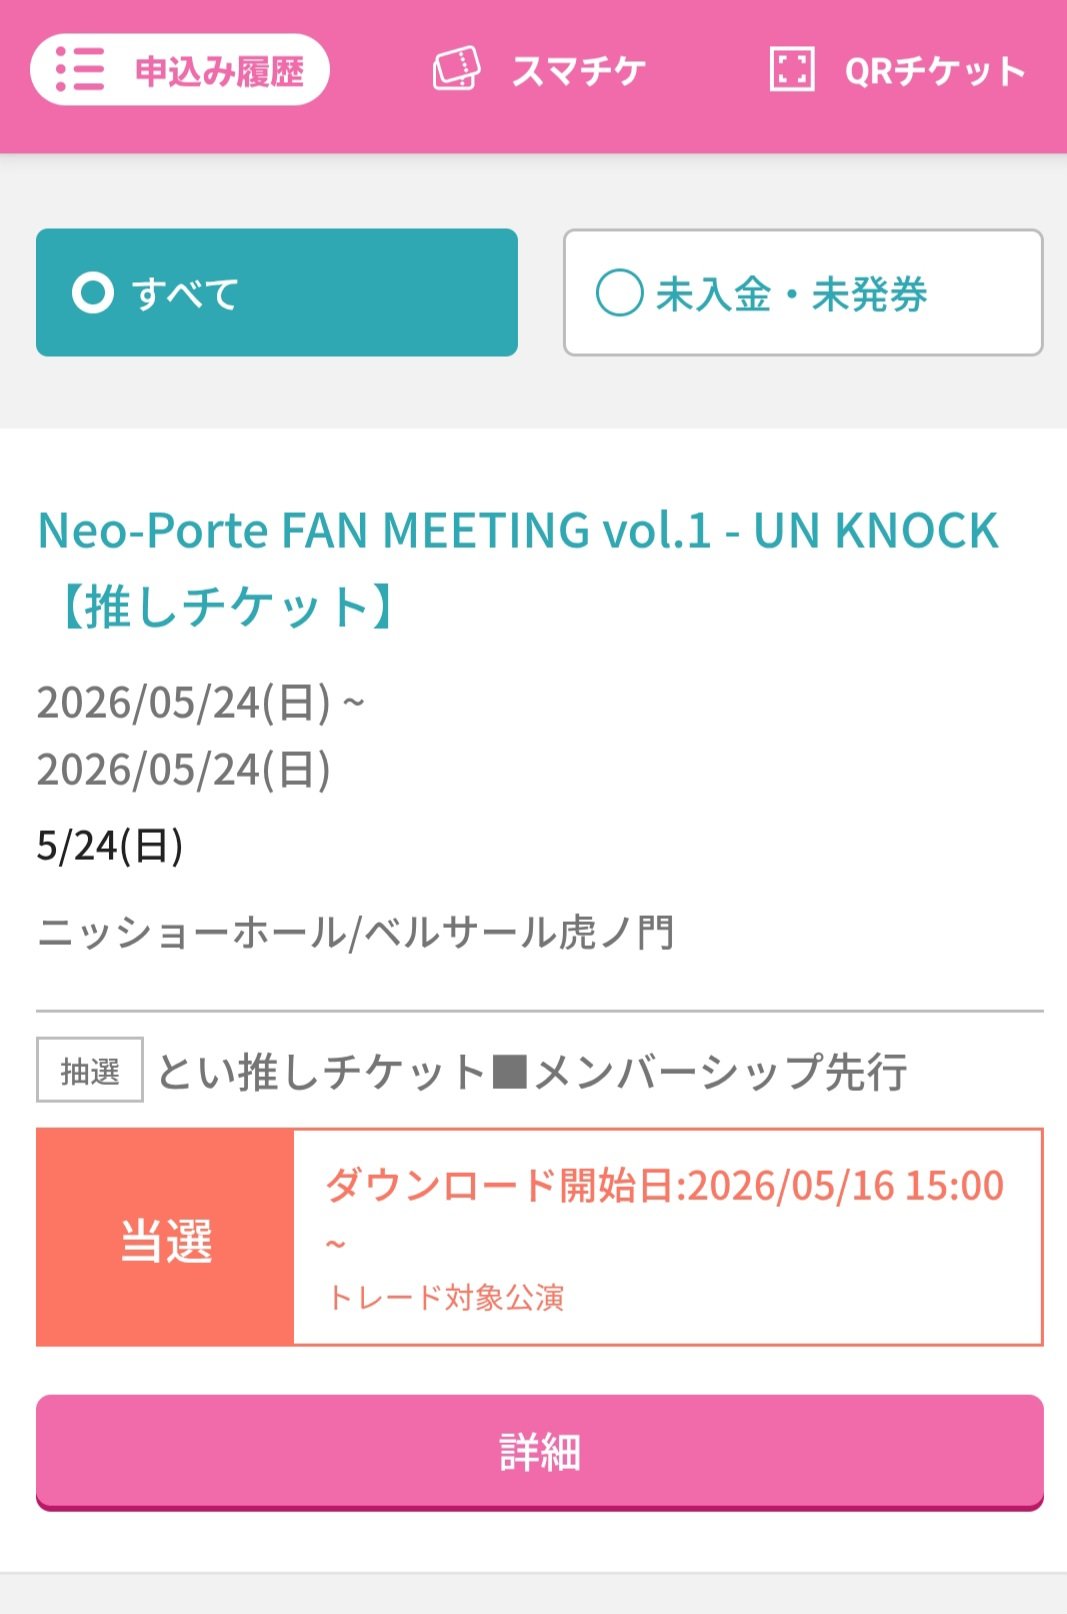Click the 抽選 lottery tag
The width and height of the screenshot is (1067, 1614).
pyautogui.click(x=90, y=1071)
